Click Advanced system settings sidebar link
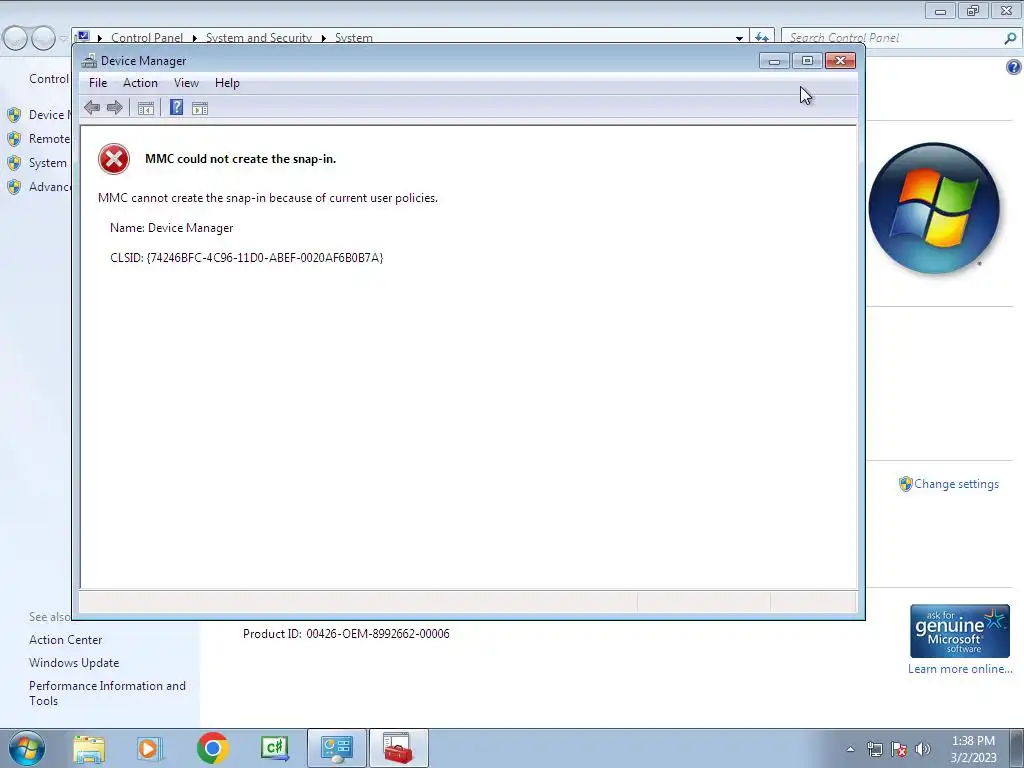Screen dimensions: 1024x768 click(50, 187)
